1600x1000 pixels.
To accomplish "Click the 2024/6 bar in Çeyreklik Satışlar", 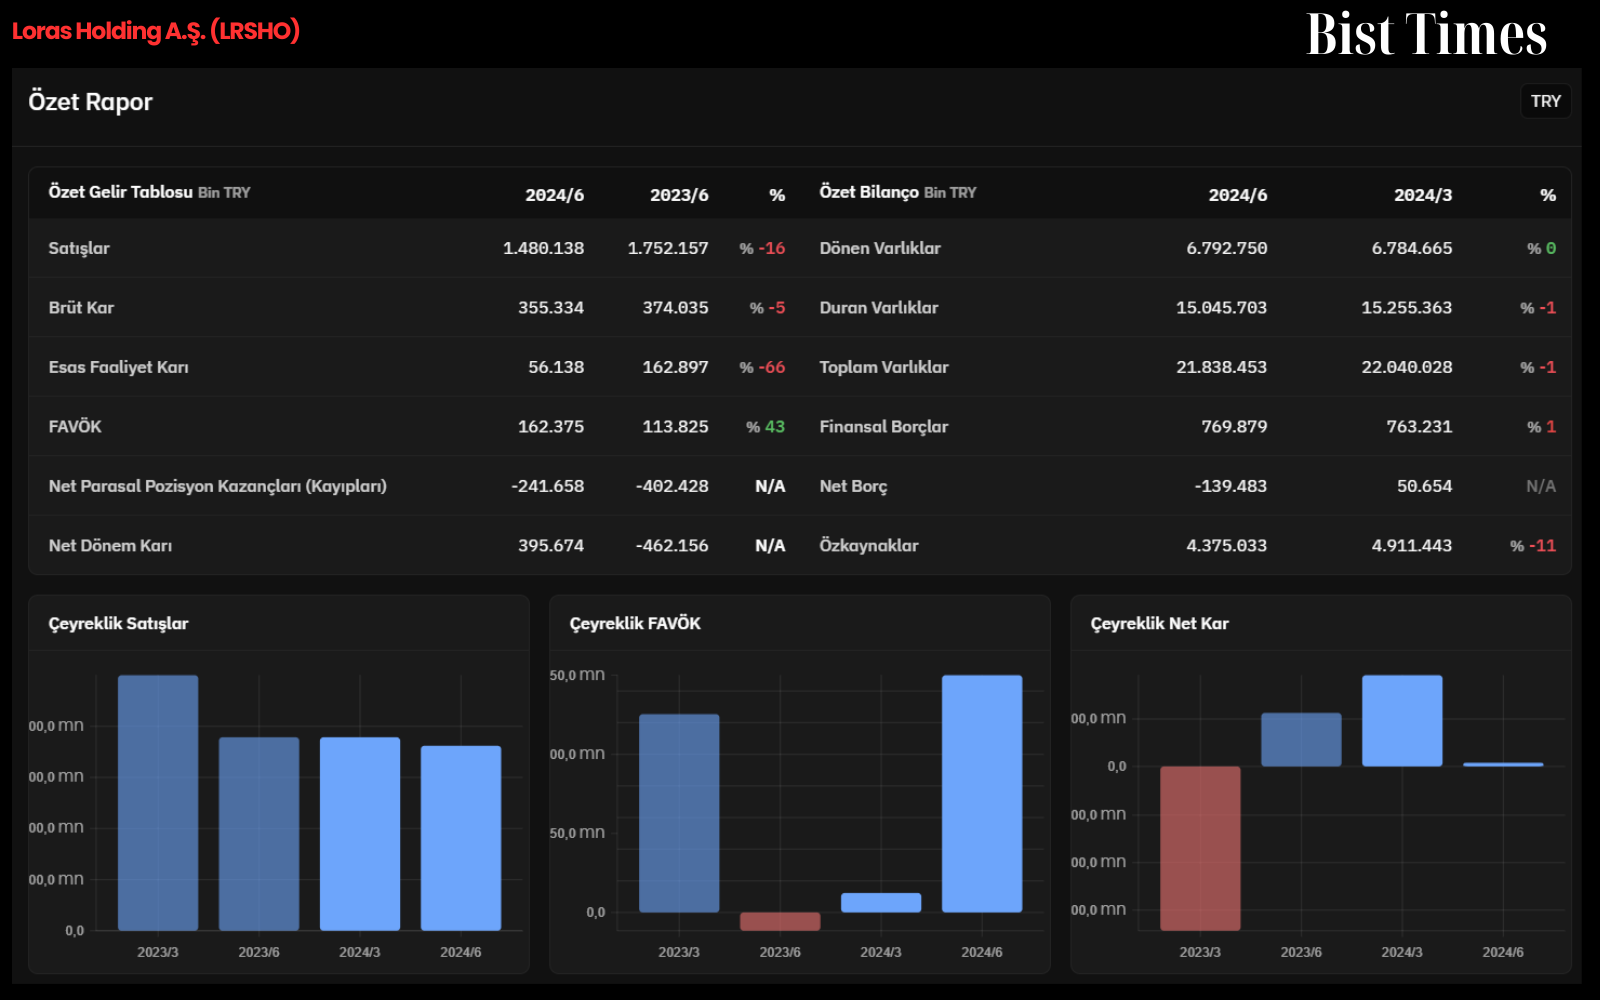I will [461, 838].
